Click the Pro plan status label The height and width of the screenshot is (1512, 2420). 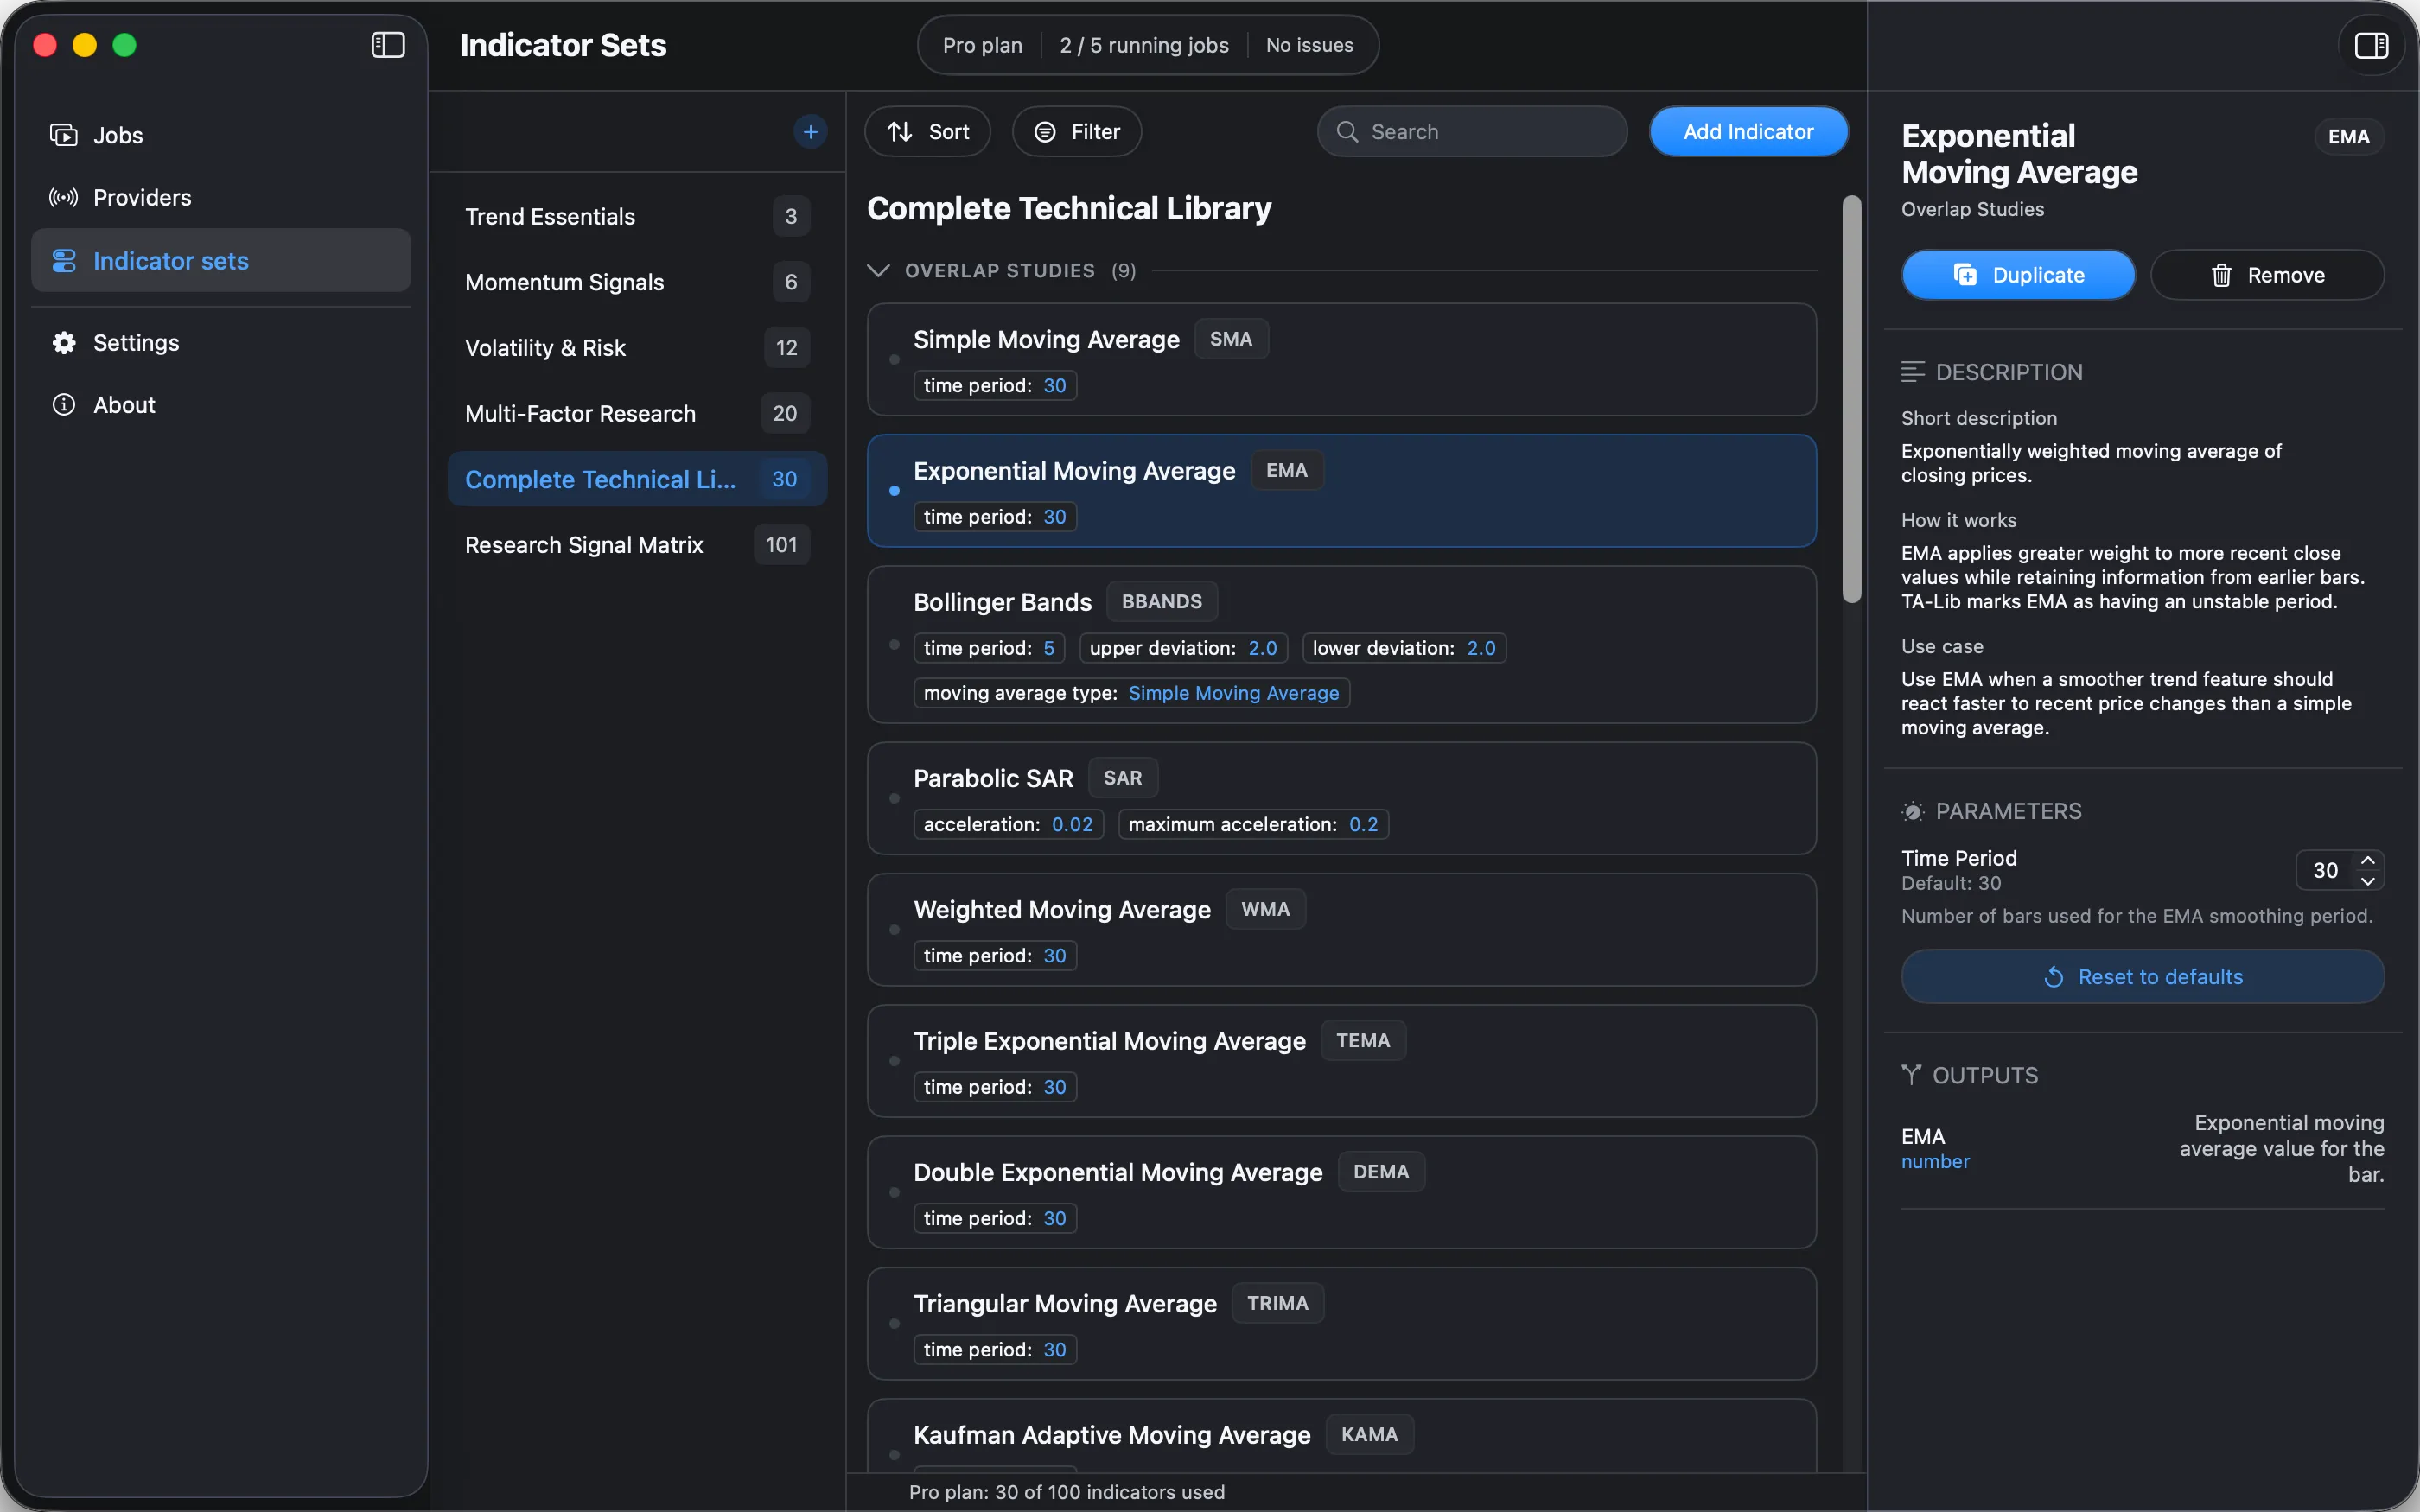point(982,45)
